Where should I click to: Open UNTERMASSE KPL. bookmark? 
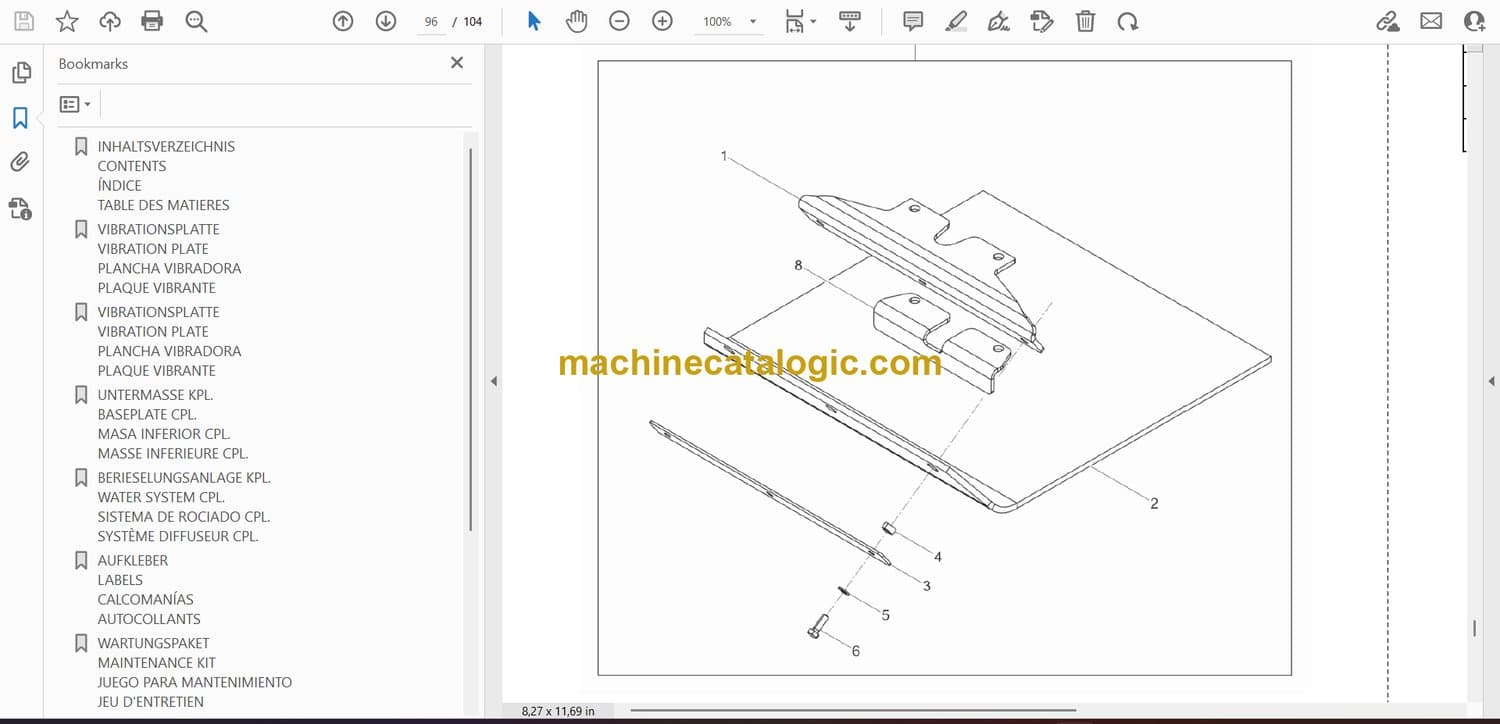pyautogui.click(x=155, y=395)
